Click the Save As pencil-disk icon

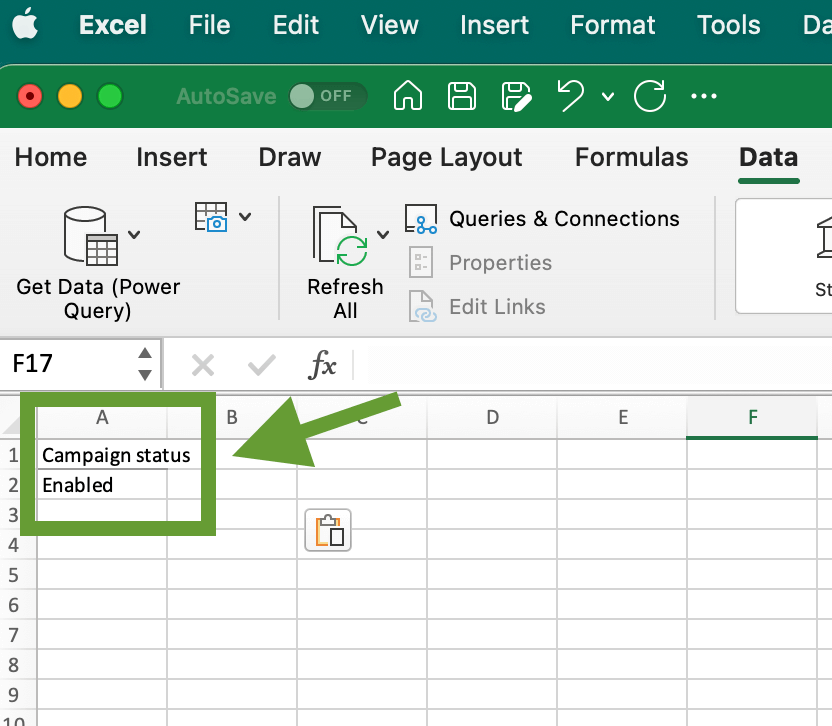(516, 97)
